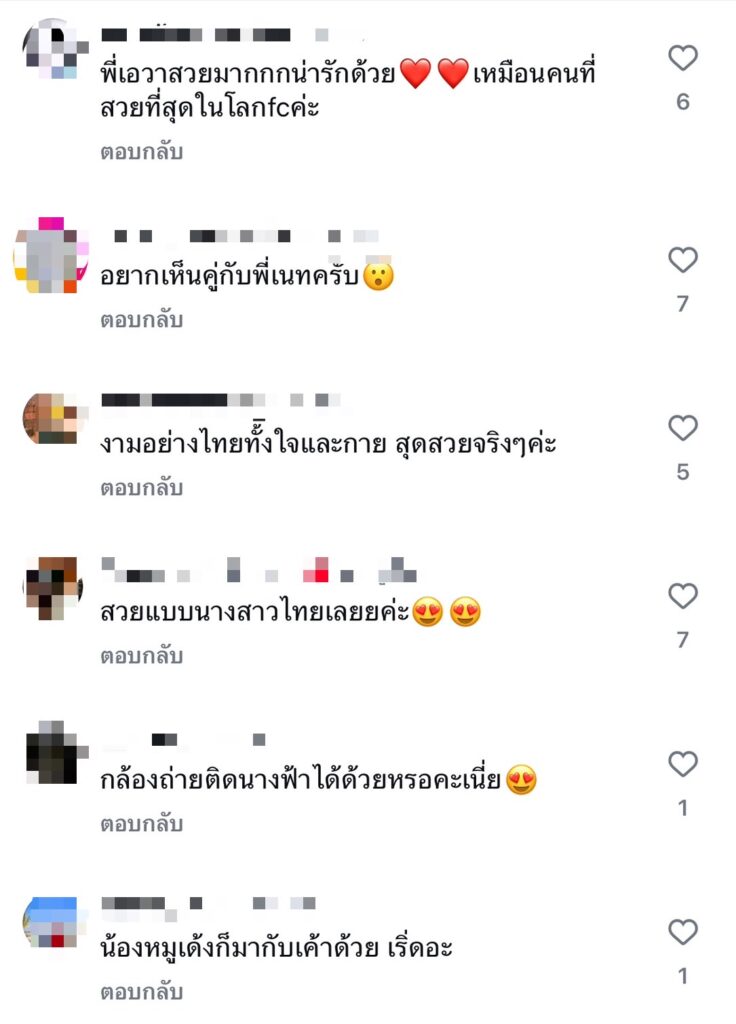The height and width of the screenshot is (1024, 736).
Task: Reply (ตอบกลับ) to น้องหมูเด้ง comment
Action: coord(142,992)
